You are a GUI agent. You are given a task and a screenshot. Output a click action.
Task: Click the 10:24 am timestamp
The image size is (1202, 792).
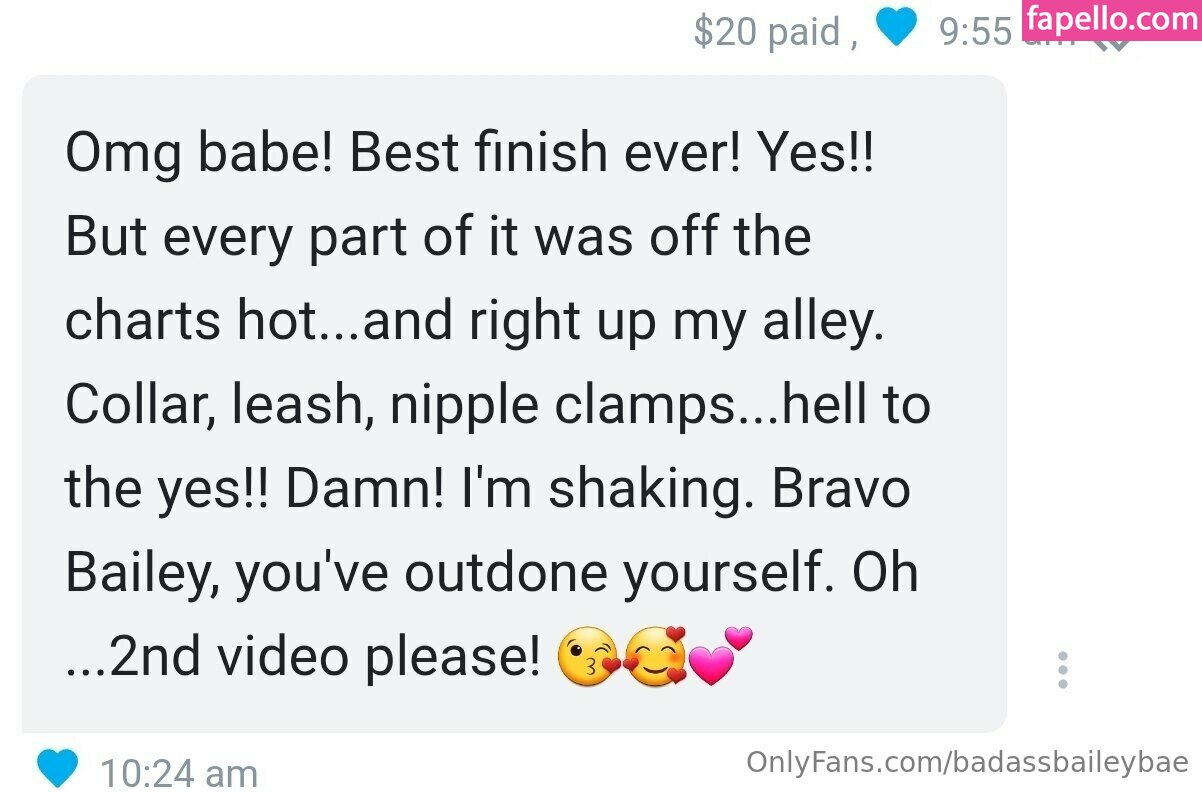tap(178, 772)
